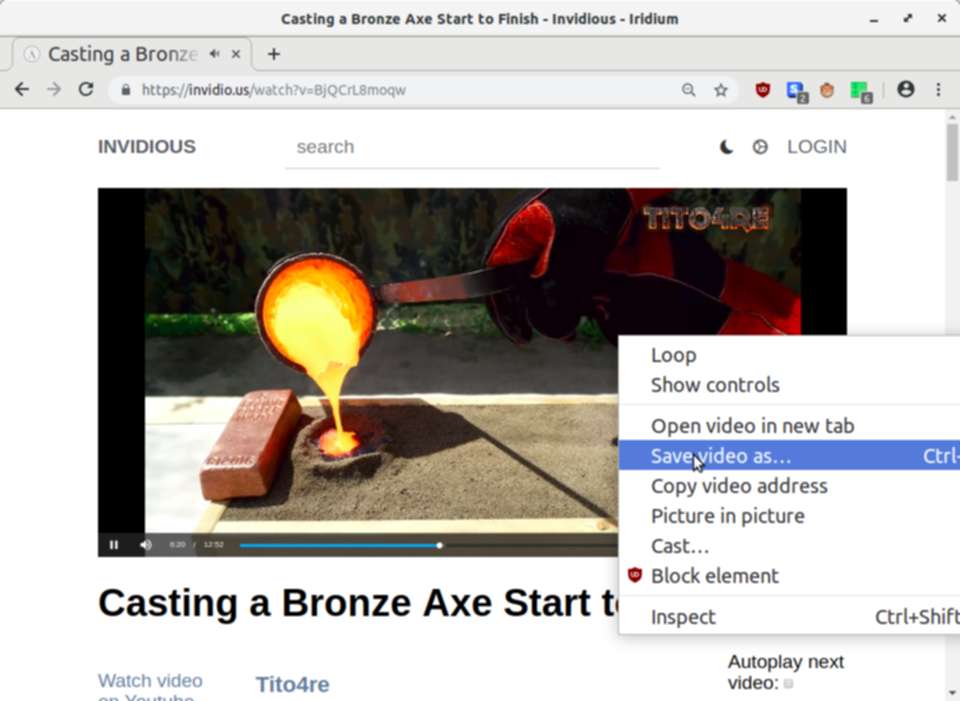This screenshot has width=960, height=701.
Task: Choose Cast... in the context menu
Action: 790,546
